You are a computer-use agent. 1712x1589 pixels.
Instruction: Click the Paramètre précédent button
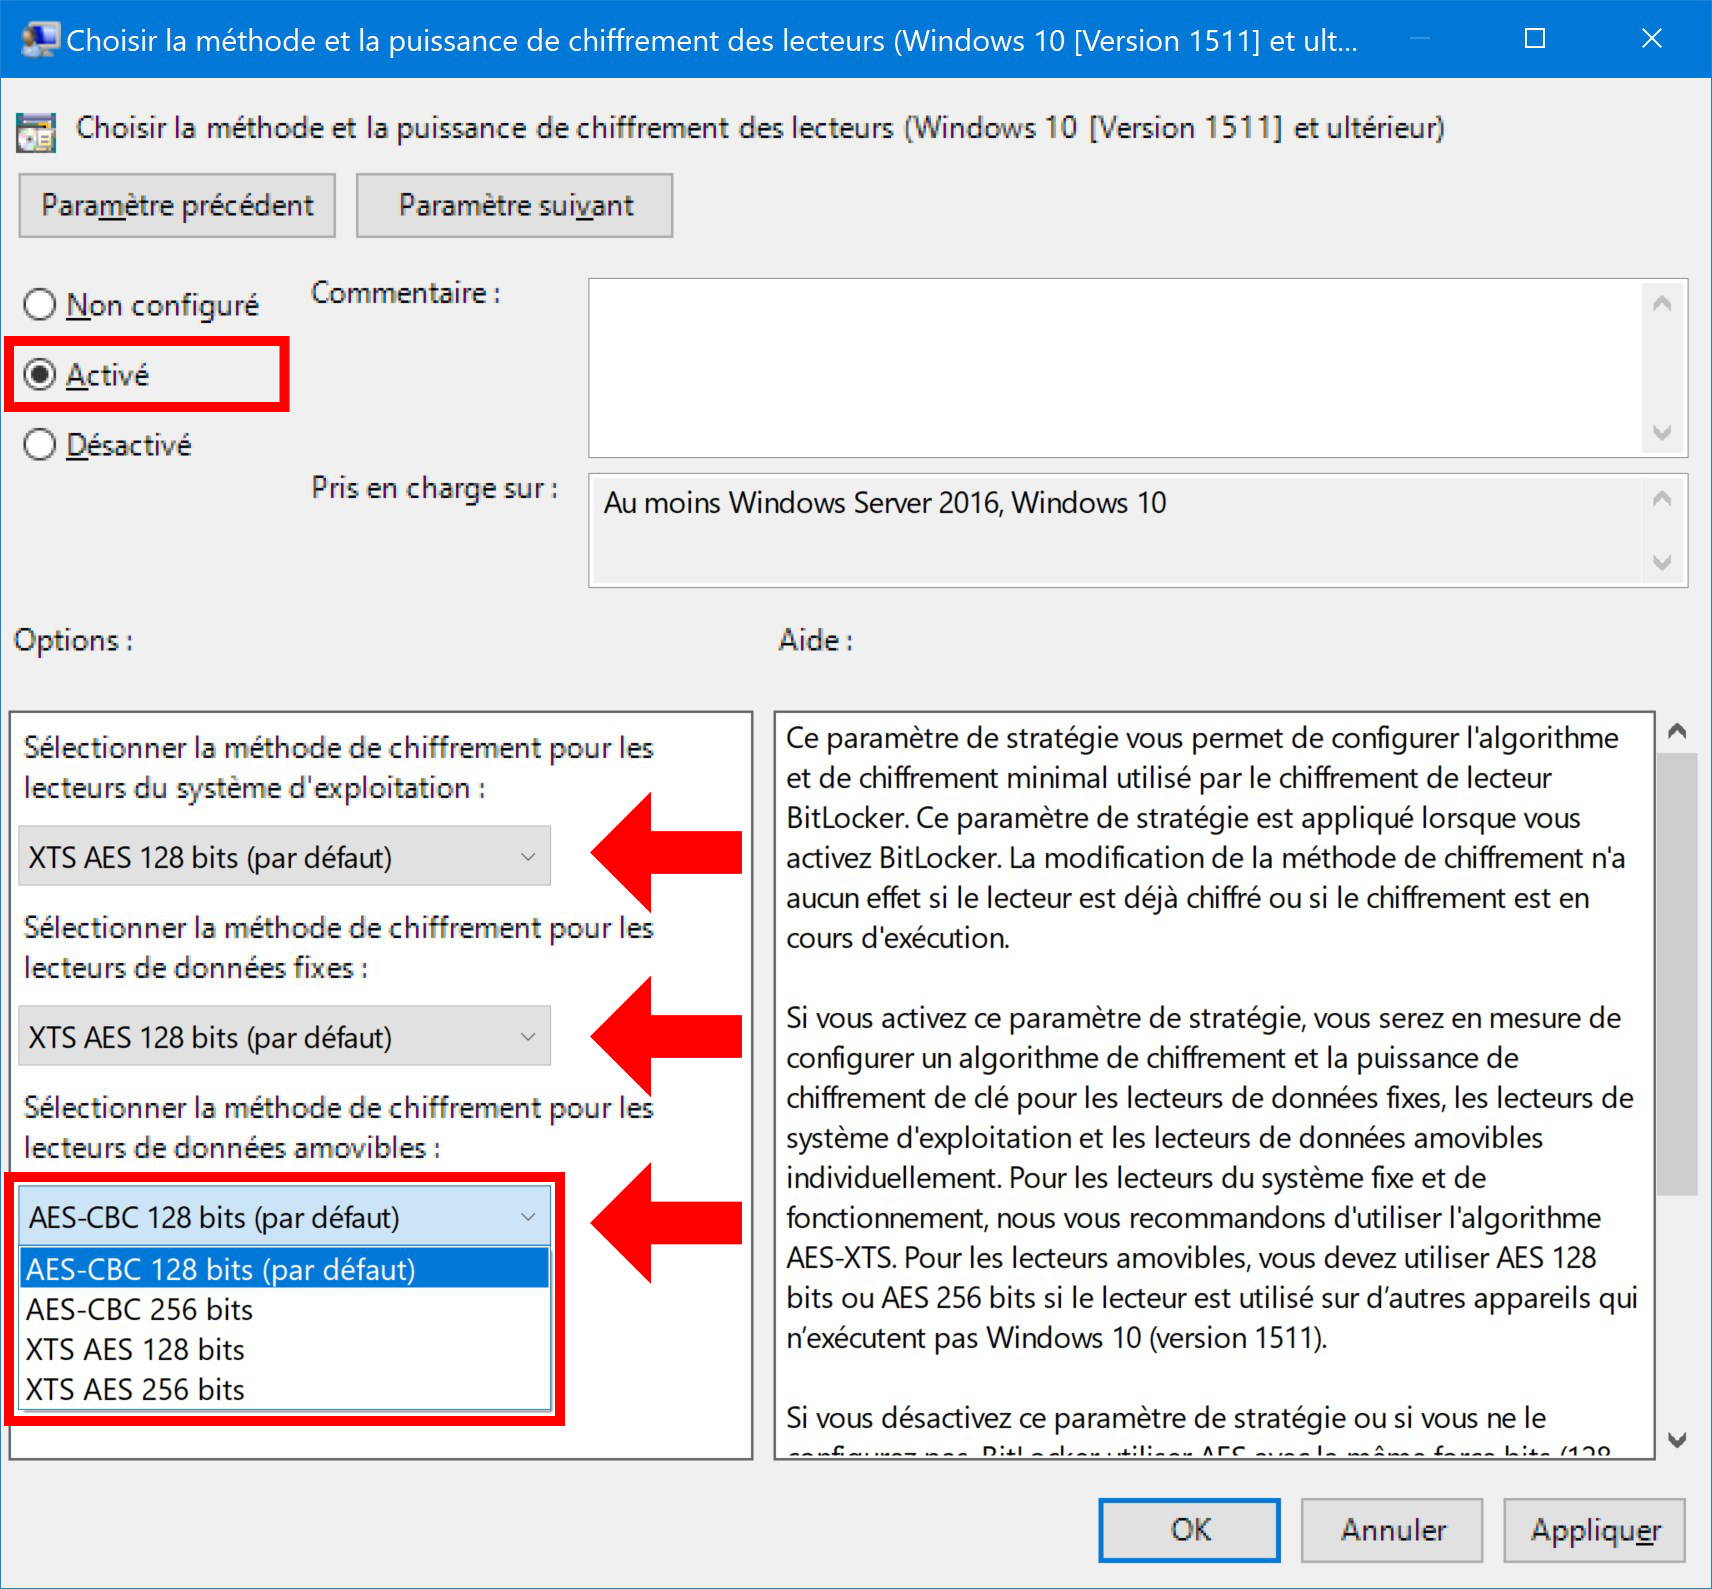tap(177, 205)
